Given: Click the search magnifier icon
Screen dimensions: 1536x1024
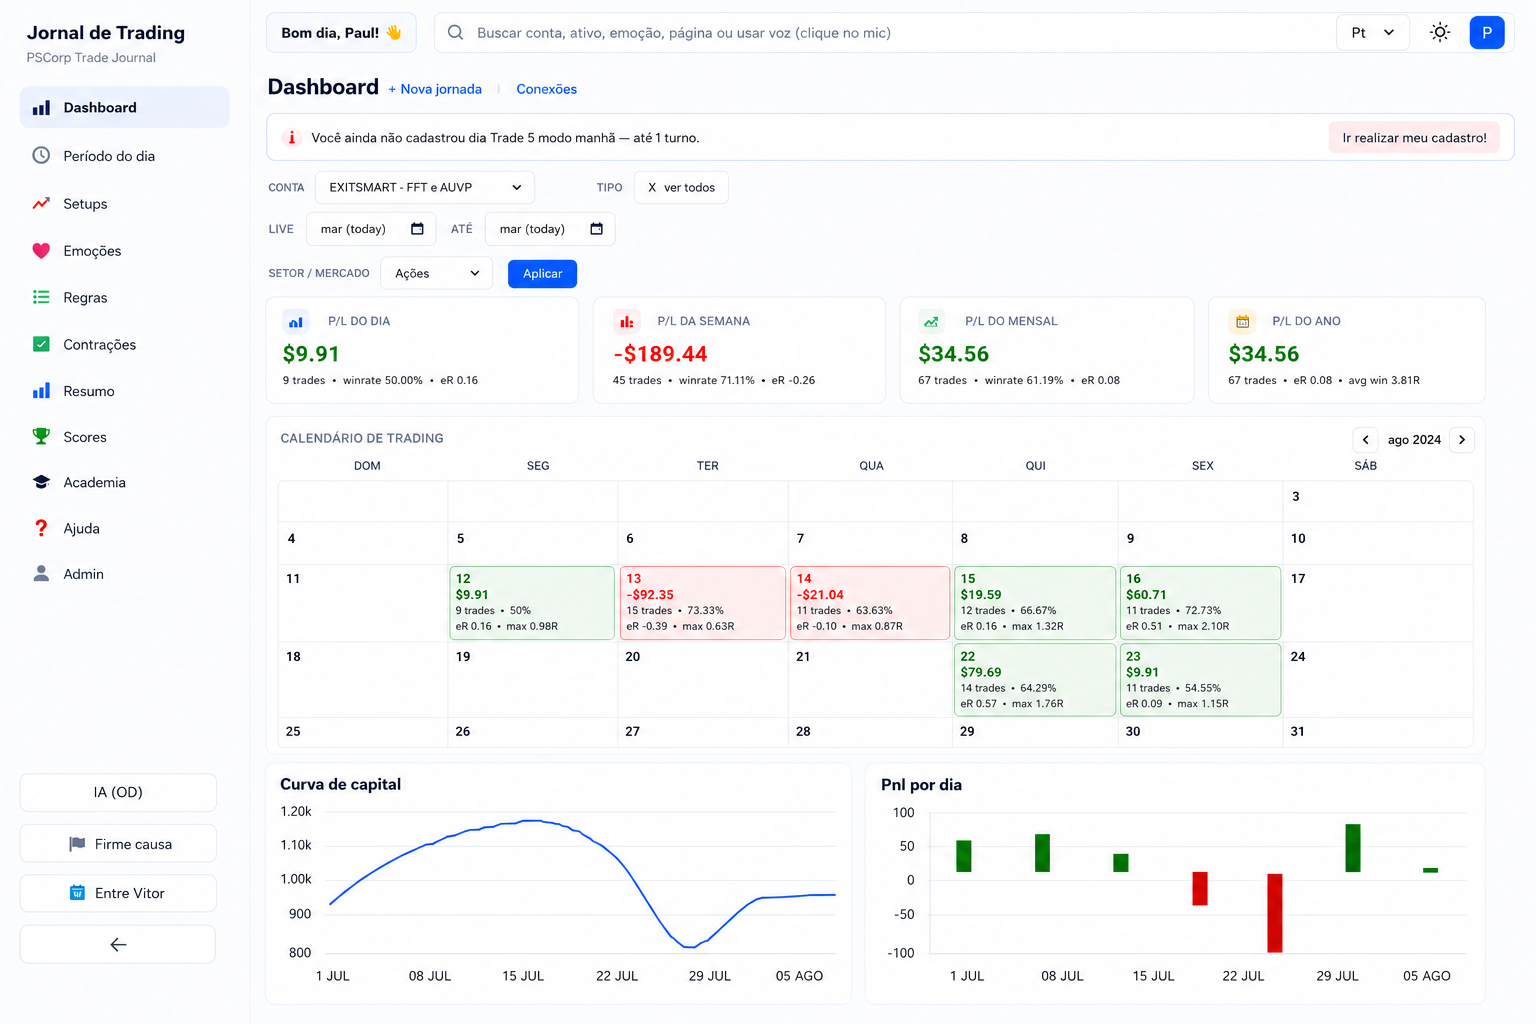Looking at the screenshot, I should [x=455, y=33].
